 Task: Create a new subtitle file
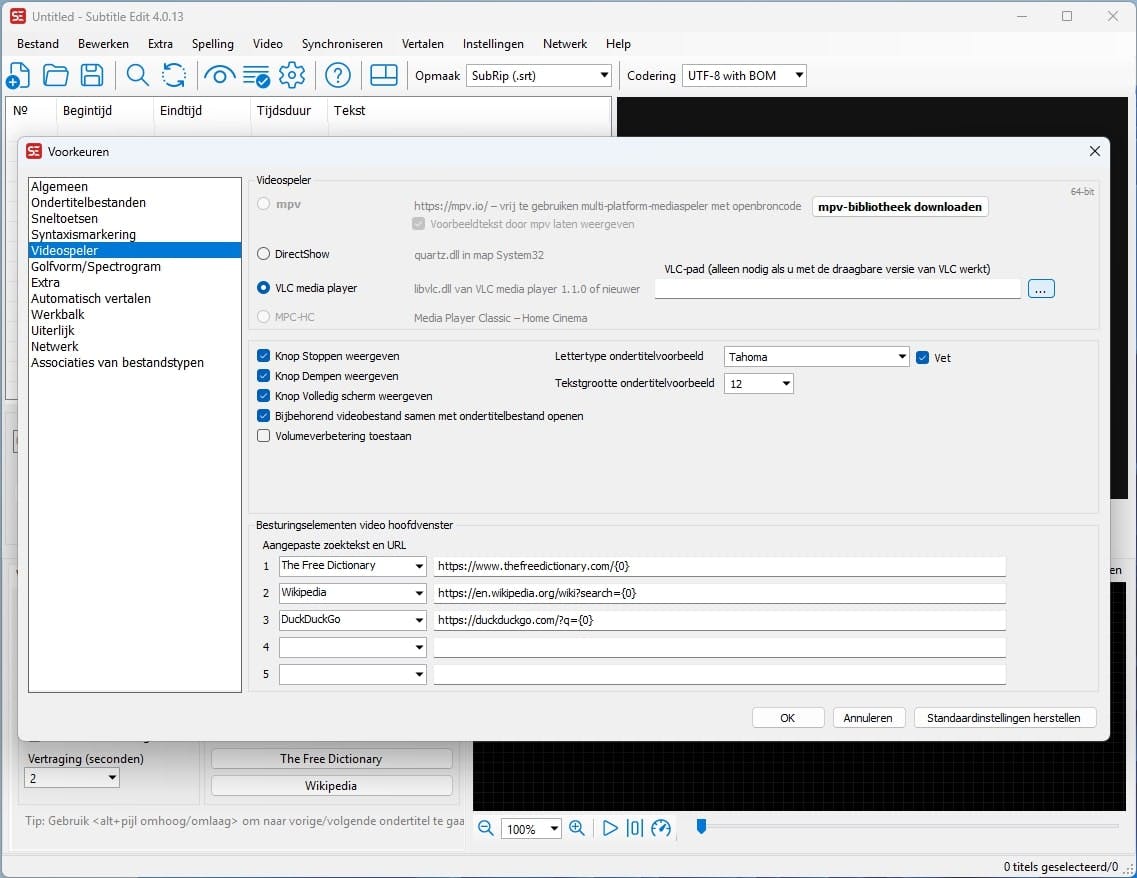click(x=18, y=75)
